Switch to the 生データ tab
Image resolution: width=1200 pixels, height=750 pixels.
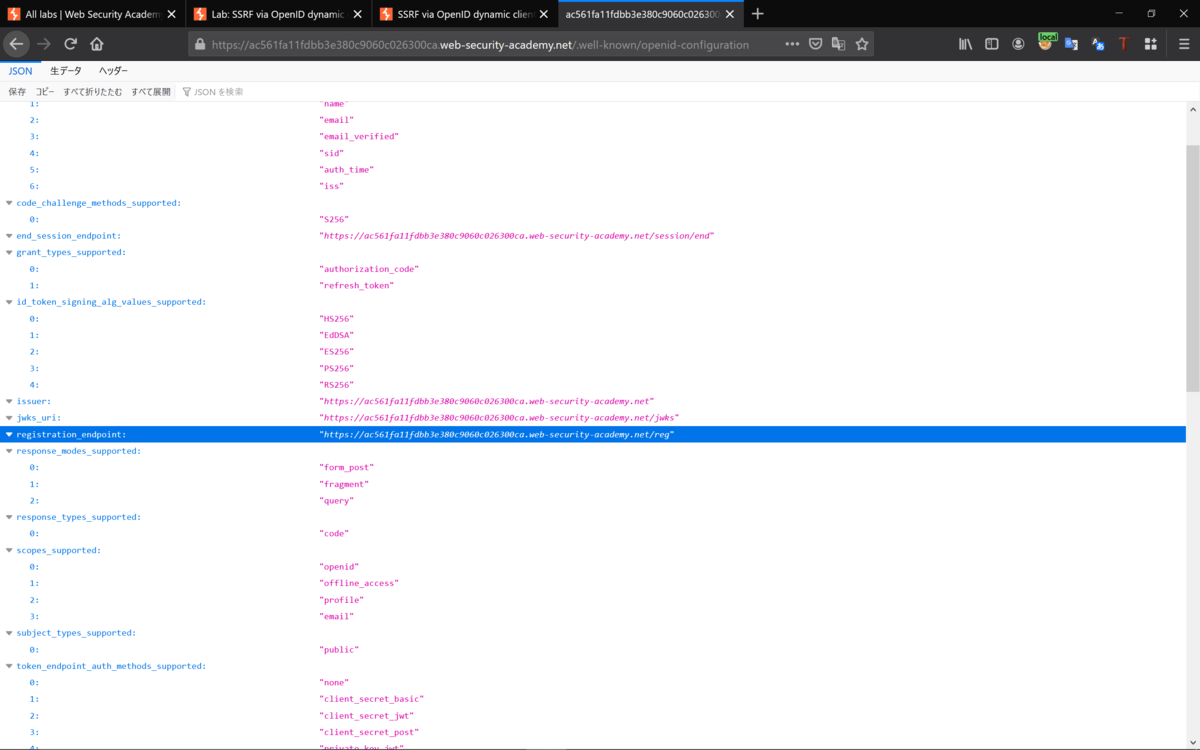(x=65, y=70)
